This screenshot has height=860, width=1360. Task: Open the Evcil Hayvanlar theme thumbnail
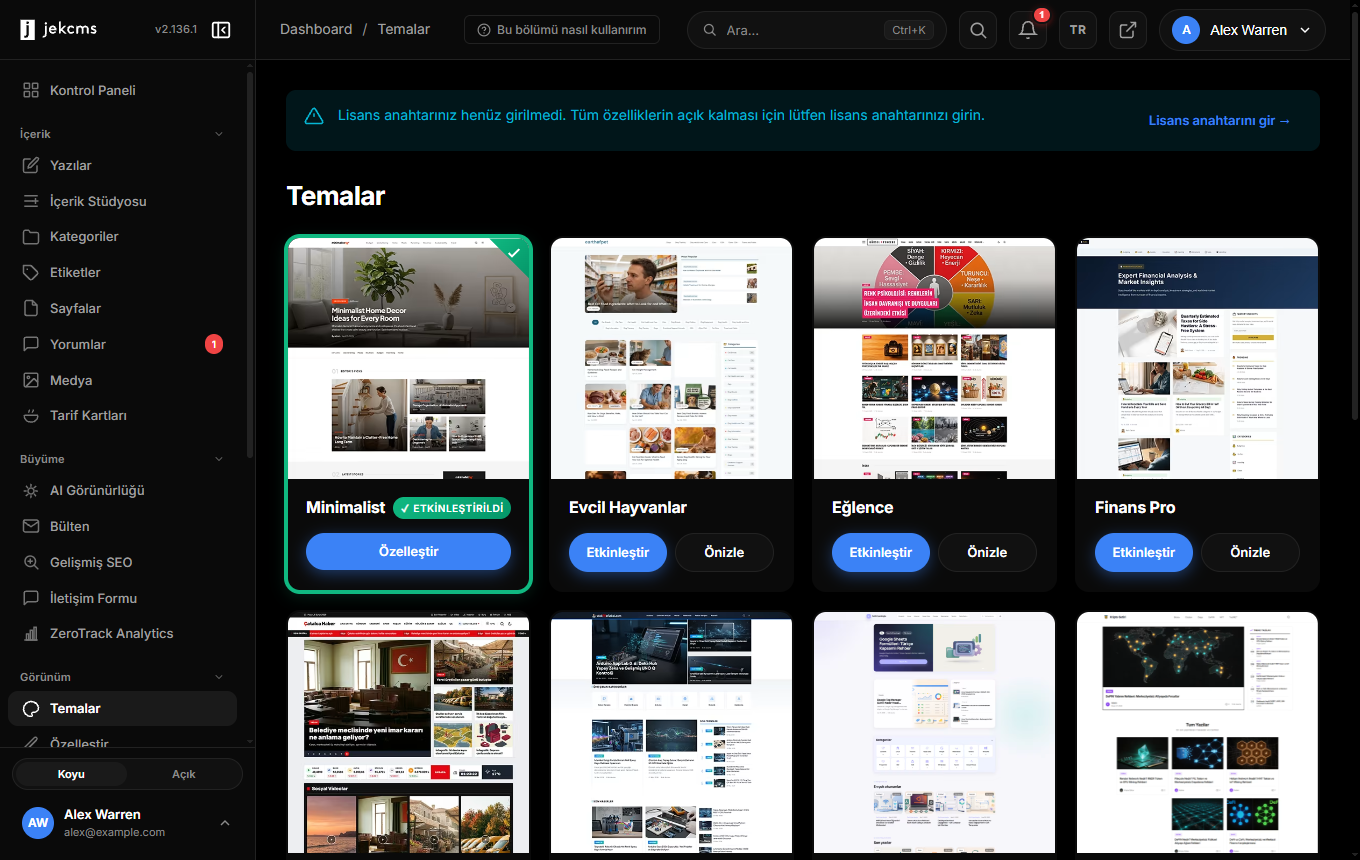(x=671, y=358)
